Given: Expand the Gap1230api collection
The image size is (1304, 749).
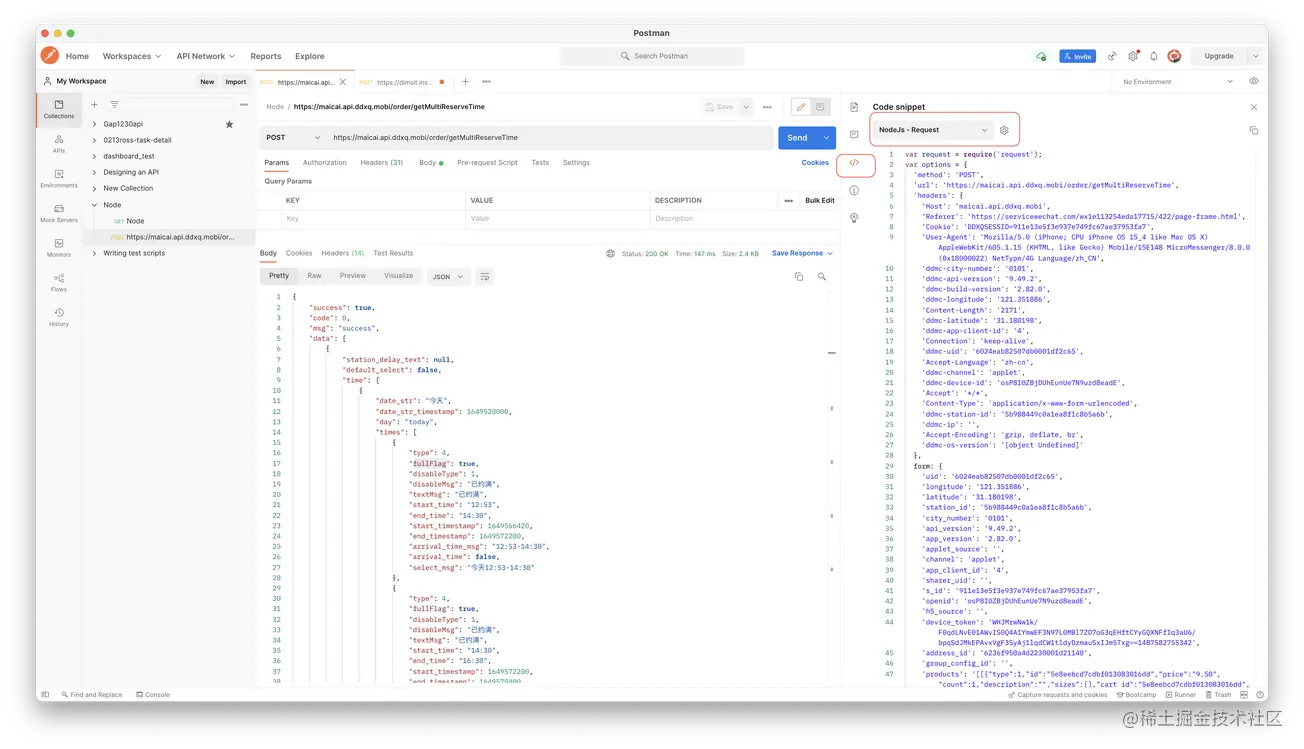Looking at the screenshot, I should [x=95, y=124].
